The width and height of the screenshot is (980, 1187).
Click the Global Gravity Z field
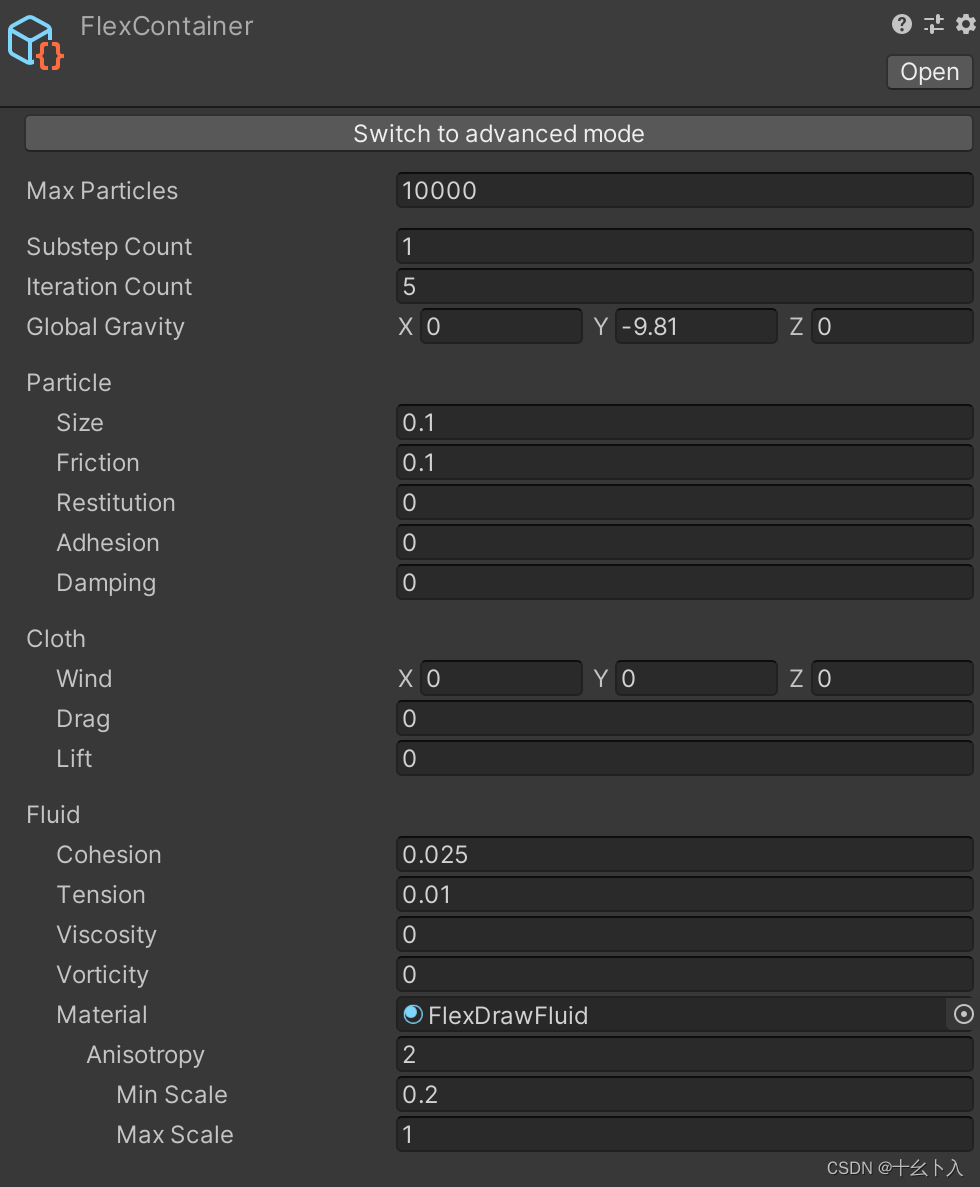click(891, 327)
